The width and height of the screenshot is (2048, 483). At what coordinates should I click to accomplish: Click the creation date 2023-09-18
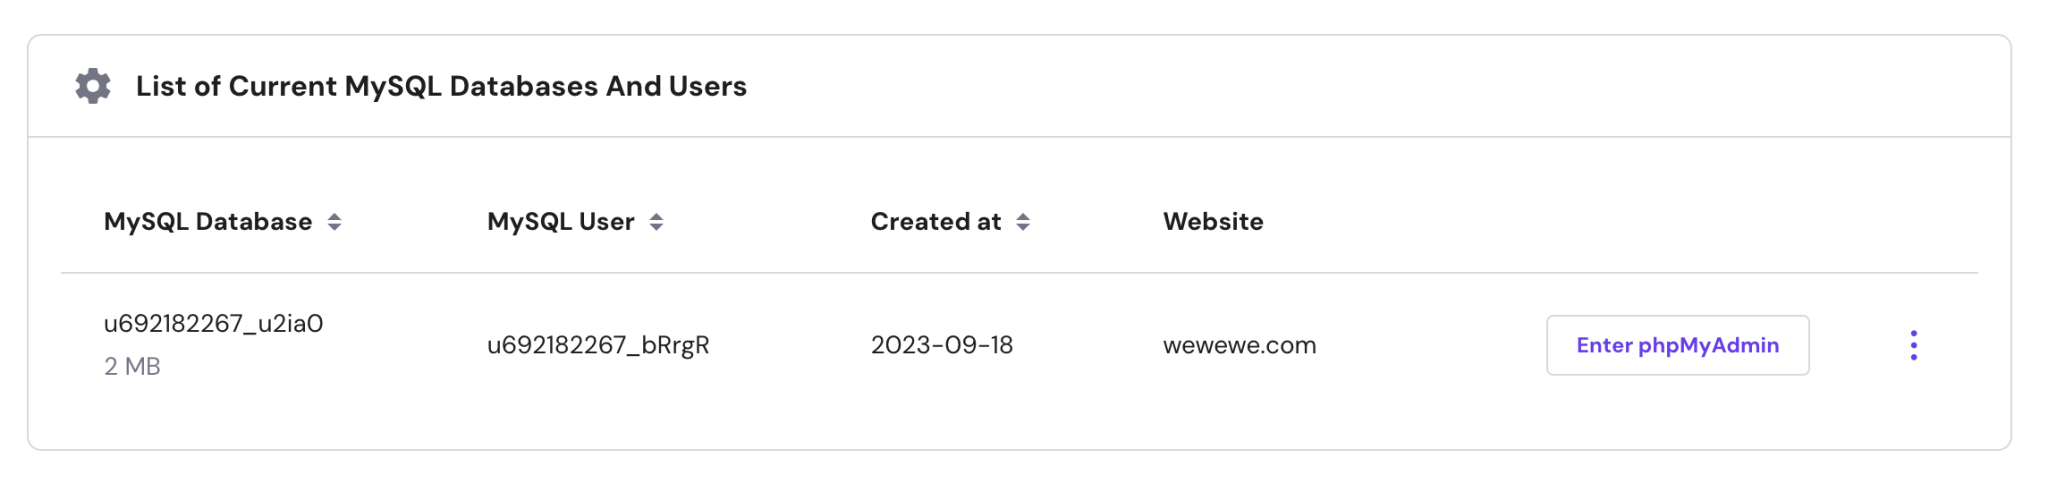tap(942, 345)
